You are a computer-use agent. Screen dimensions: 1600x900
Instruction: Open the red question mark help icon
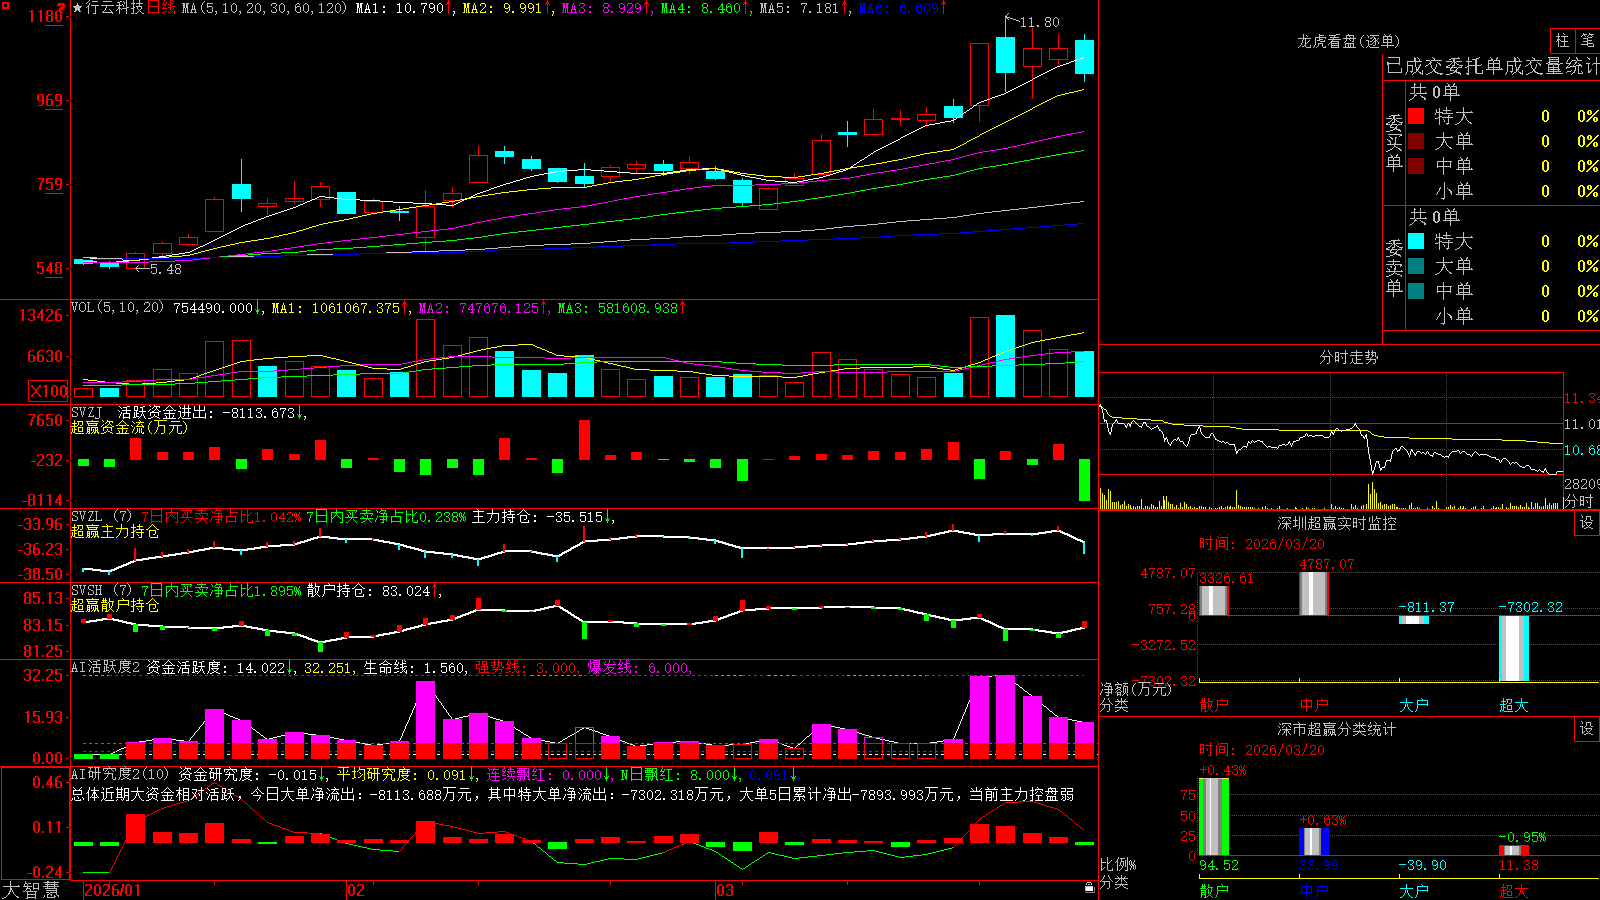(62, 8)
